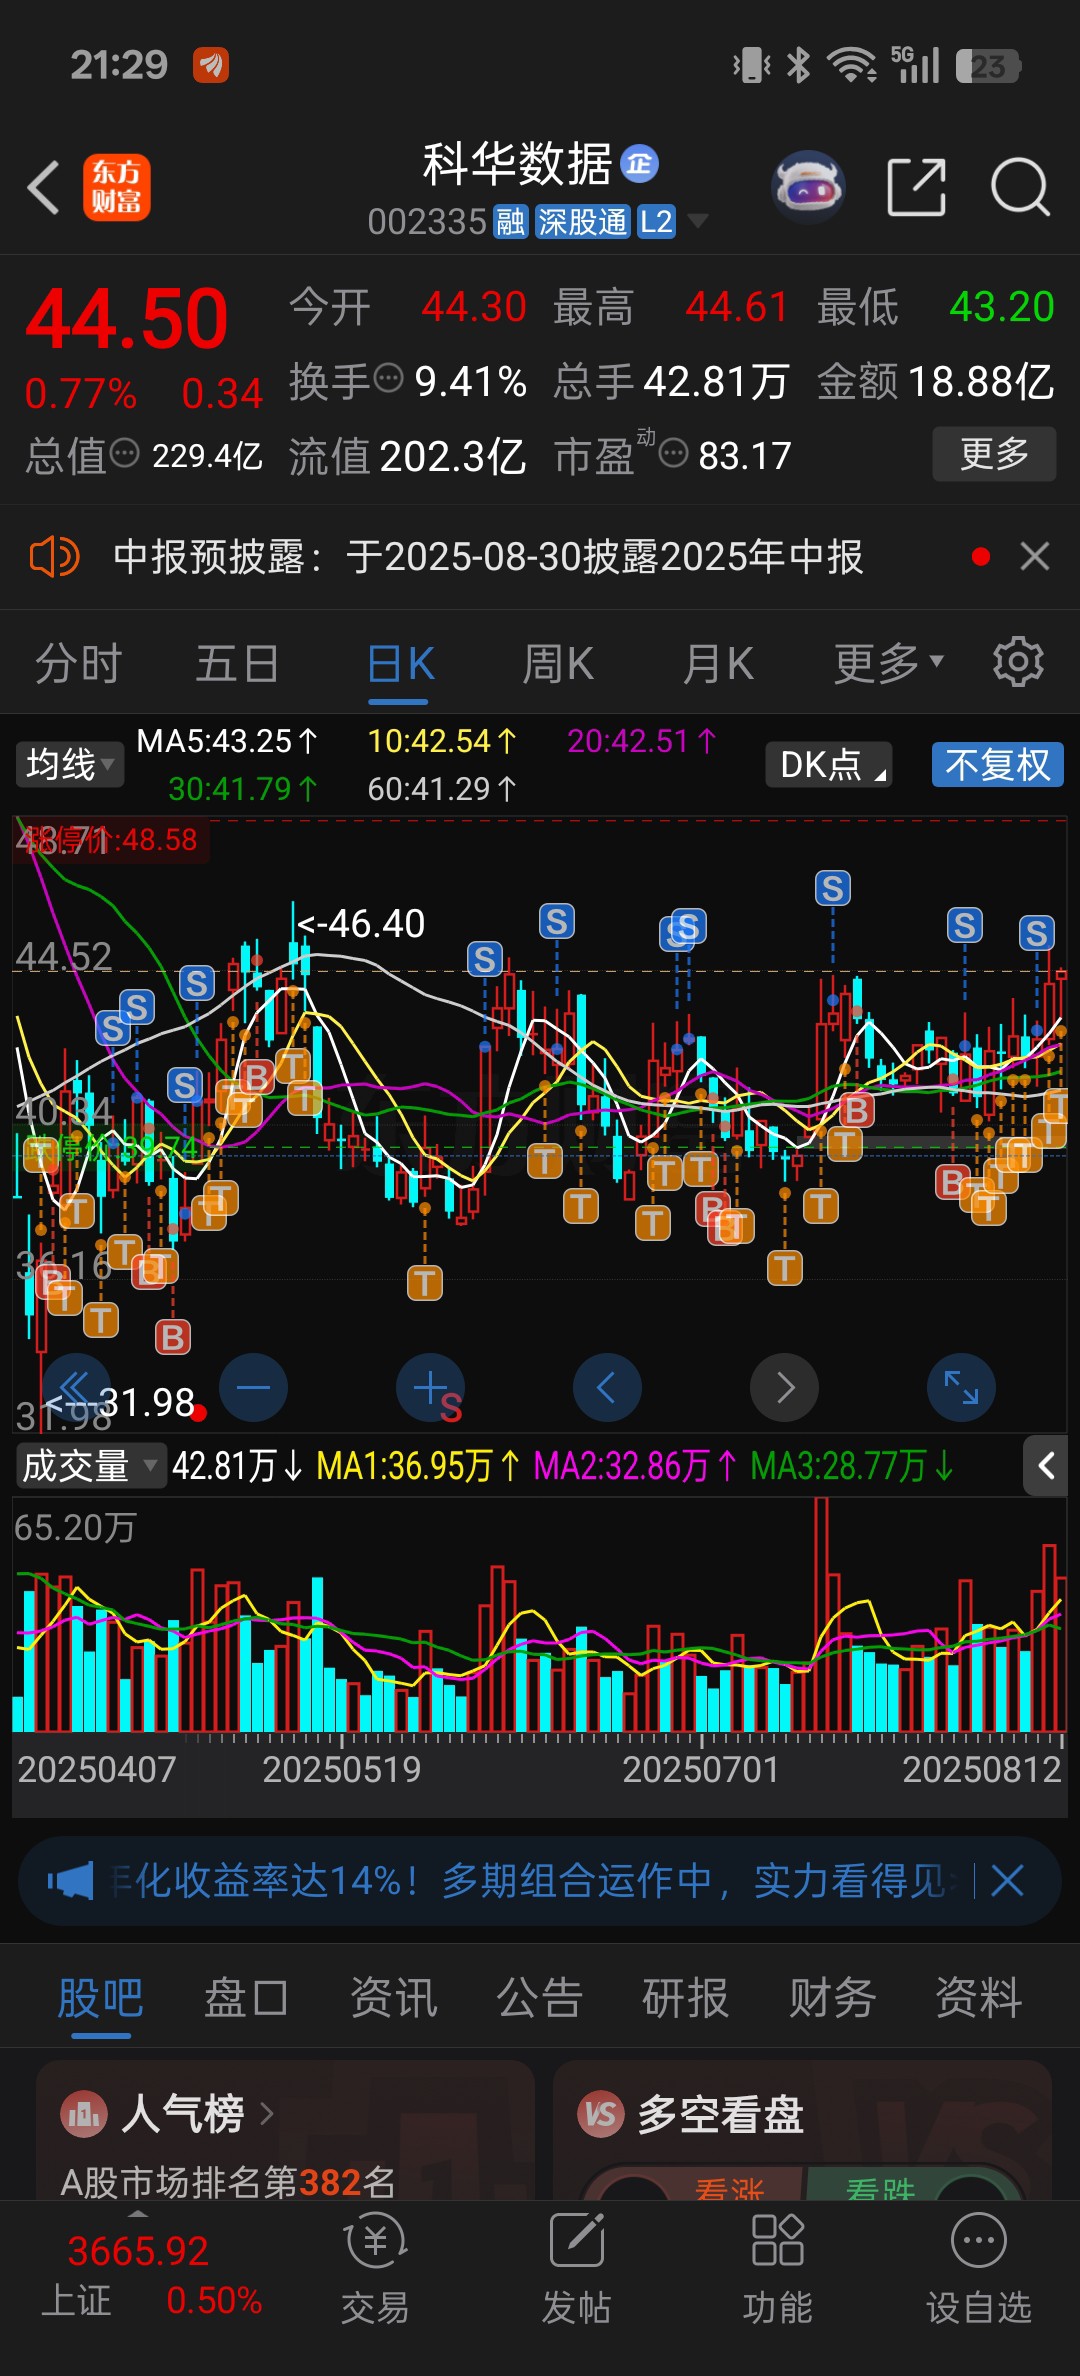Expand chart to fullscreen
Viewport: 1080px width, 2376px height.
point(961,1387)
